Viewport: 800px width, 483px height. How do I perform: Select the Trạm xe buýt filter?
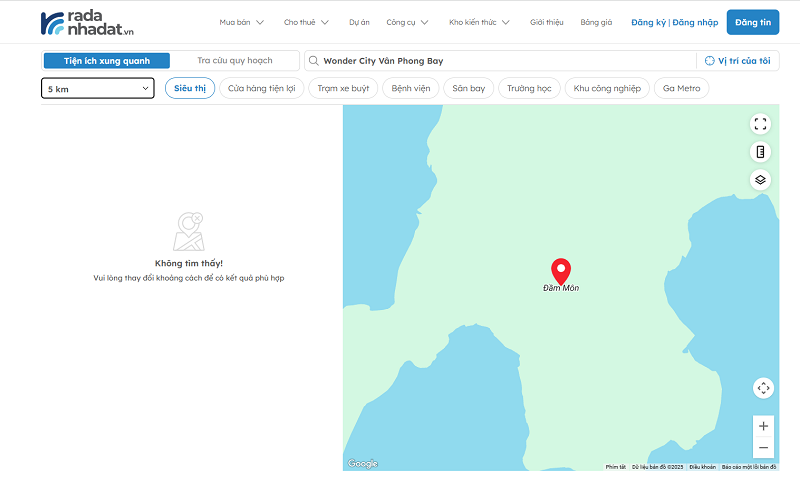coord(343,88)
